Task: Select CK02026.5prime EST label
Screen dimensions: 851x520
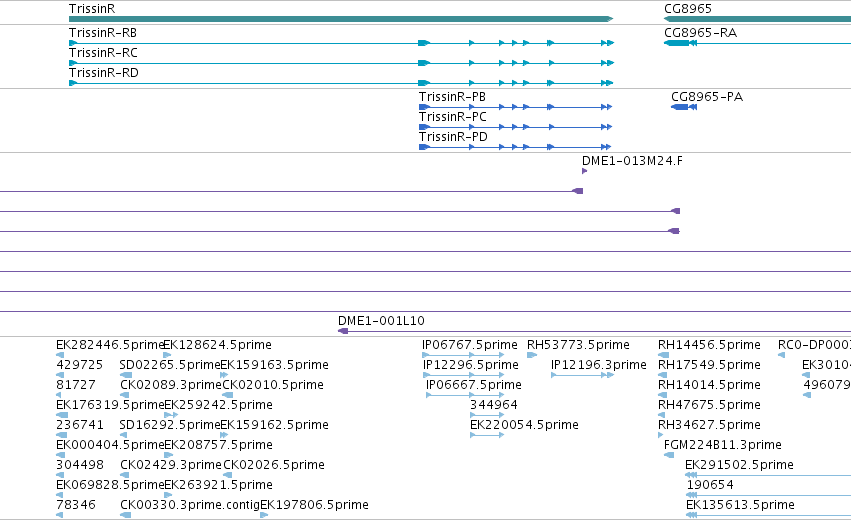Action: [x=274, y=465]
